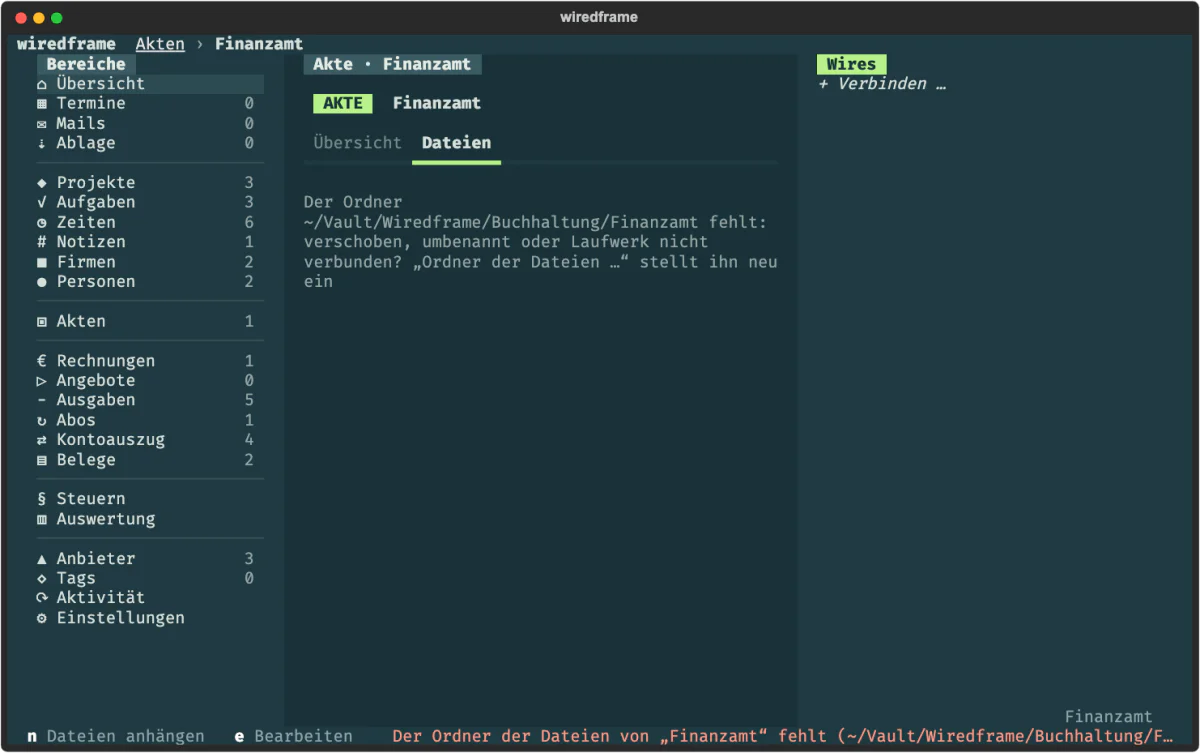Select the Dateien tab

point(456,143)
